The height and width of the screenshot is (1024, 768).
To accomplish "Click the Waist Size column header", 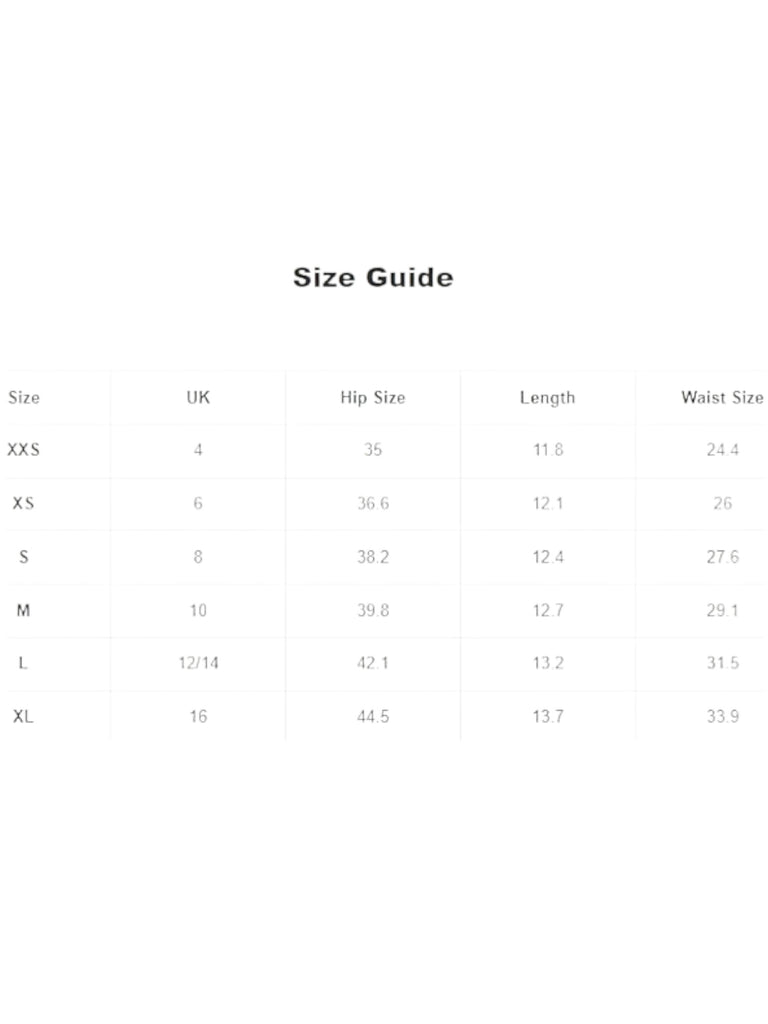I will 722,397.
